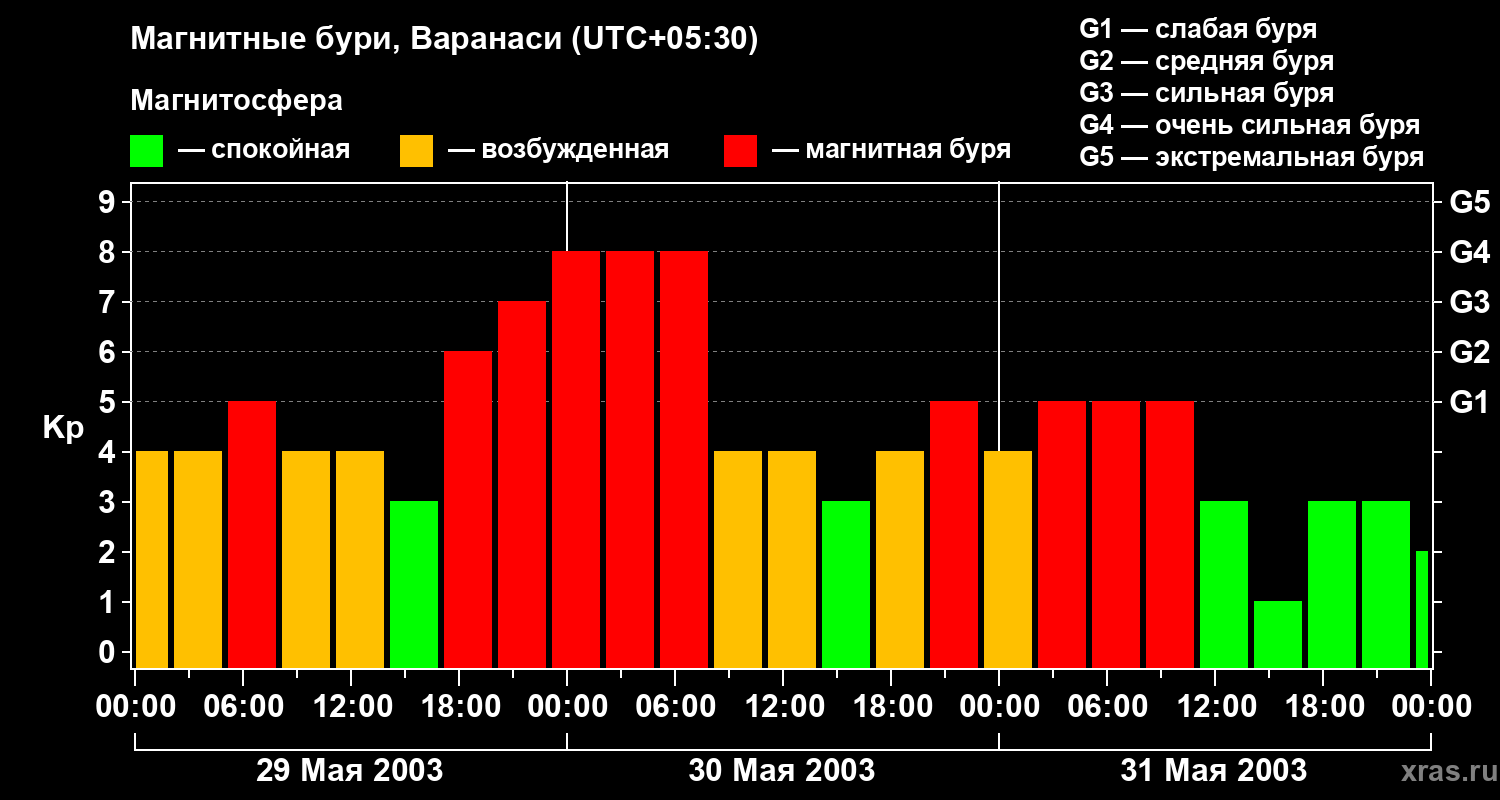
Task: Click the 'G4 — очень сильная буря' legend line
Action: 1249,125
